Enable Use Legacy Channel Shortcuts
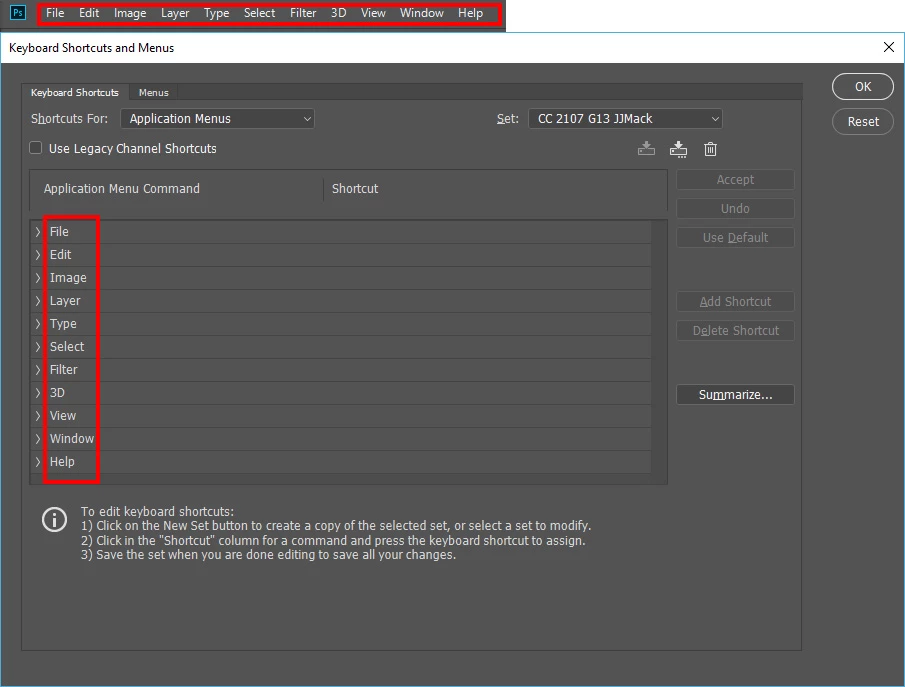 pos(36,148)
